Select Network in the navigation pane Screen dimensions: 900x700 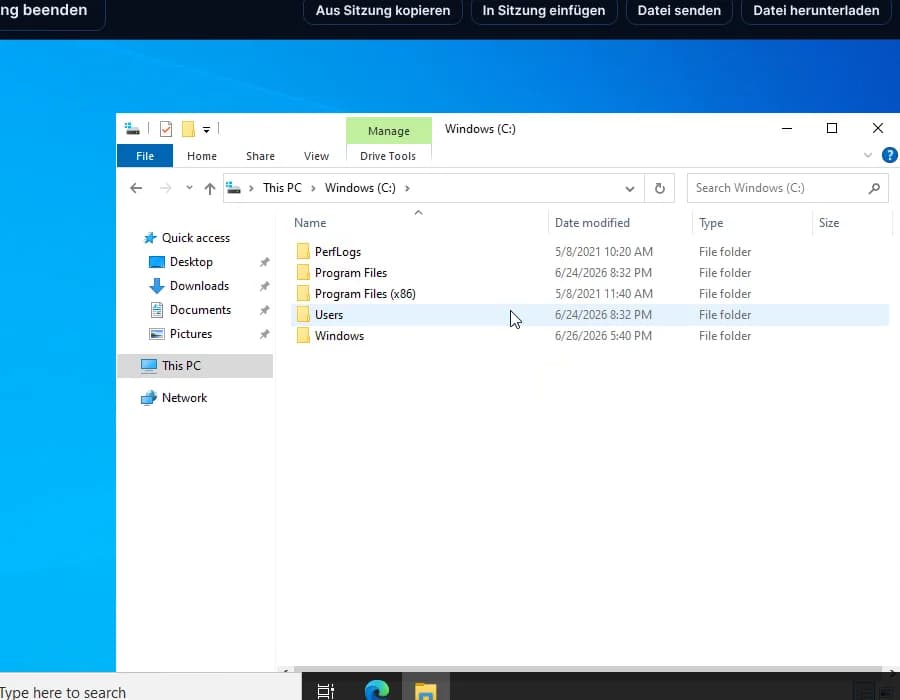tap(184, 398)
